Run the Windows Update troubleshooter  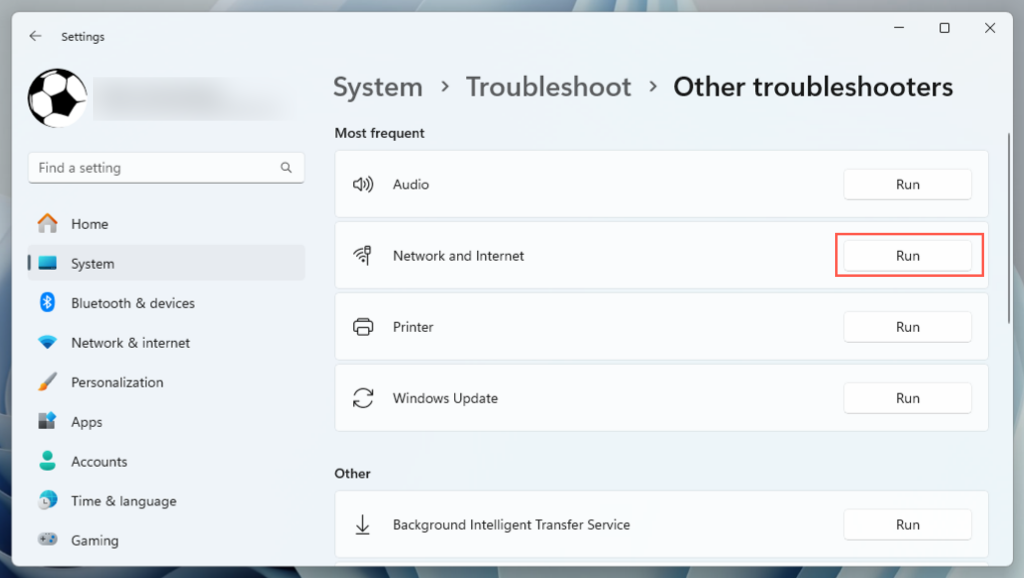pyautogui.click(x=907, y=398)
